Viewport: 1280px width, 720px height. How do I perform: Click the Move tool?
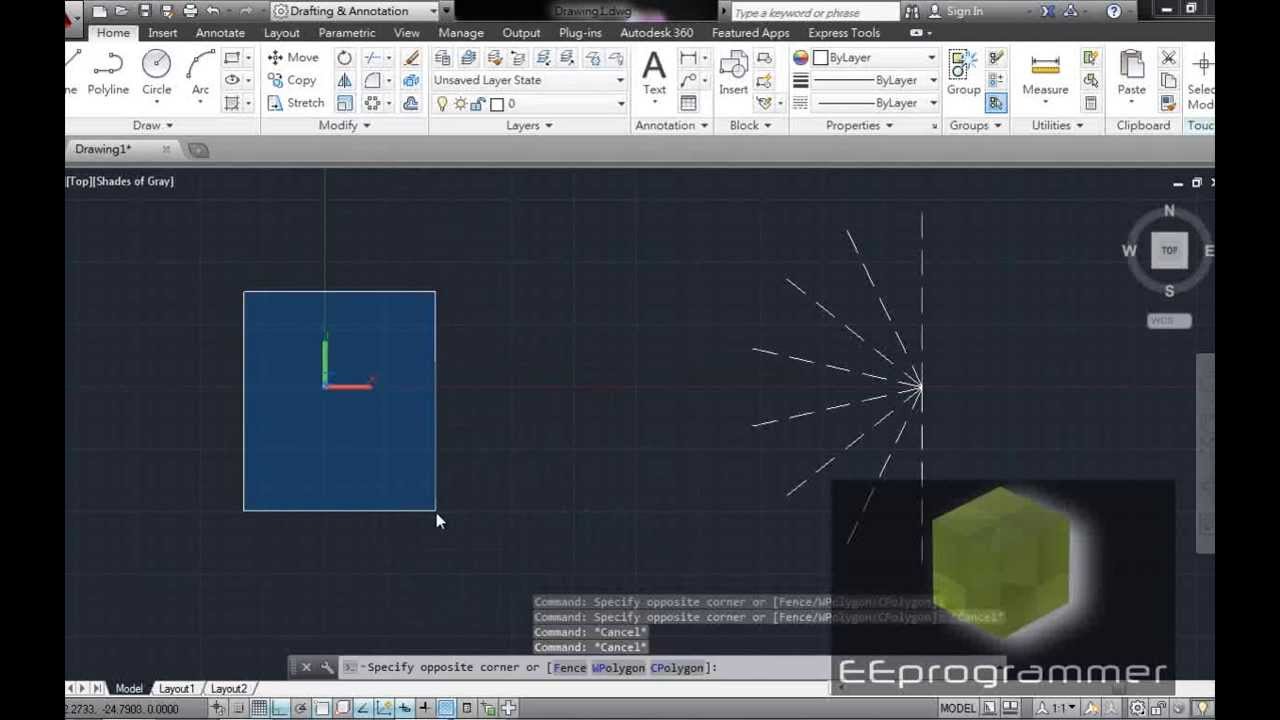pos(293,57)
